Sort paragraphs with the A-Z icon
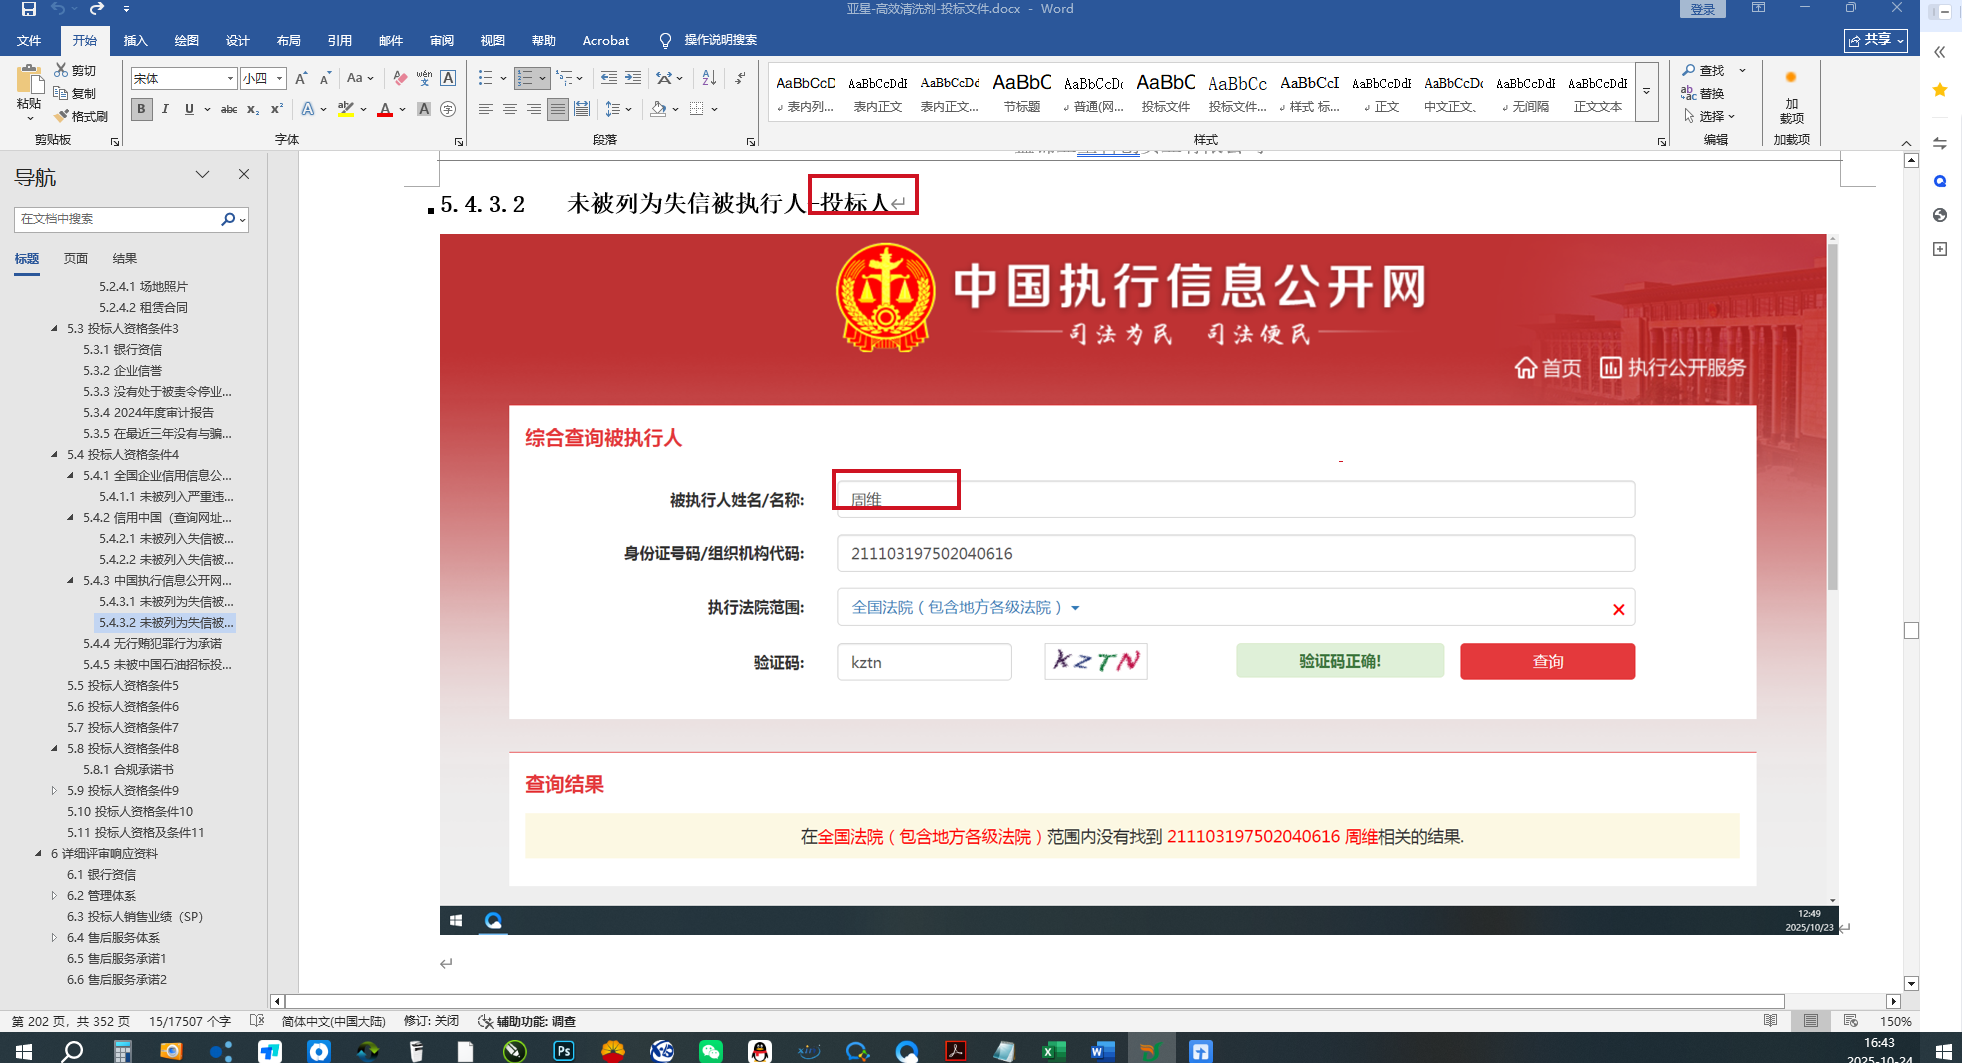The width and height of the screenshot is (1962, 1063). tap(709, 78)
